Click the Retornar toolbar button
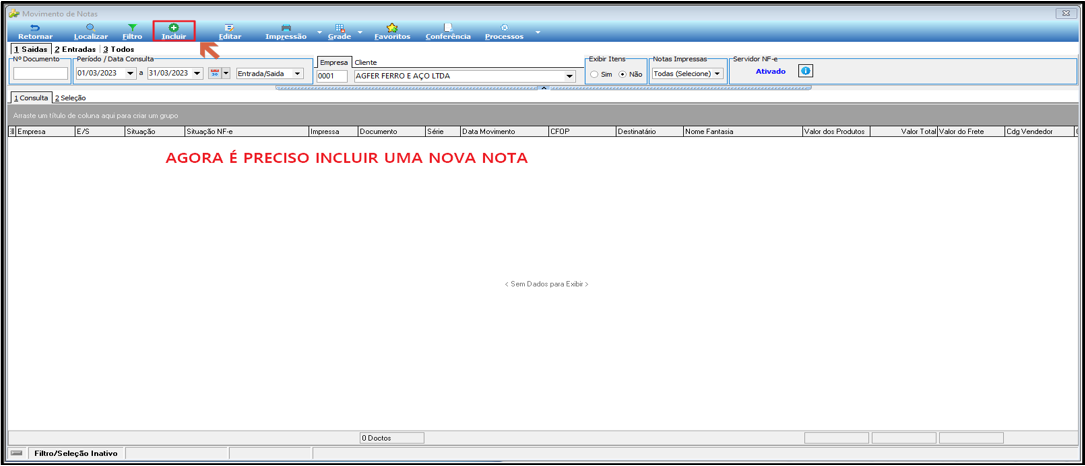The image size is (1085, 466). pos(35,31)
